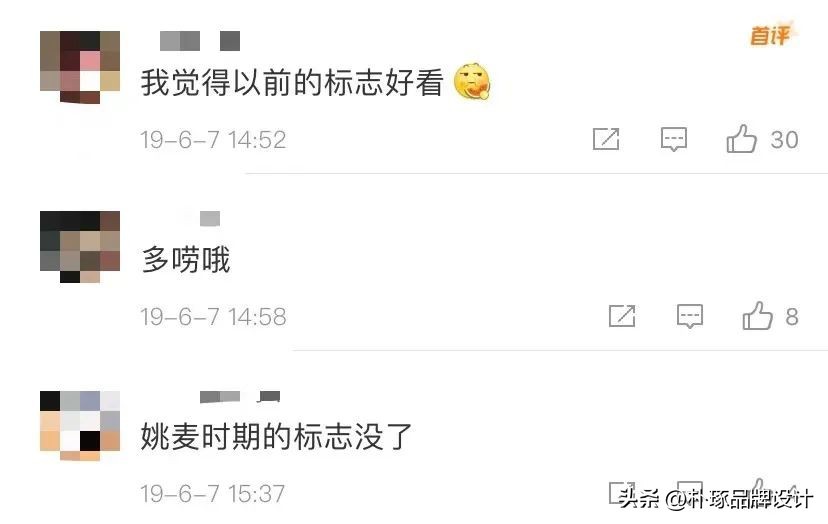Click the timestamp 19-6-7 14:52

click(213, 140)
